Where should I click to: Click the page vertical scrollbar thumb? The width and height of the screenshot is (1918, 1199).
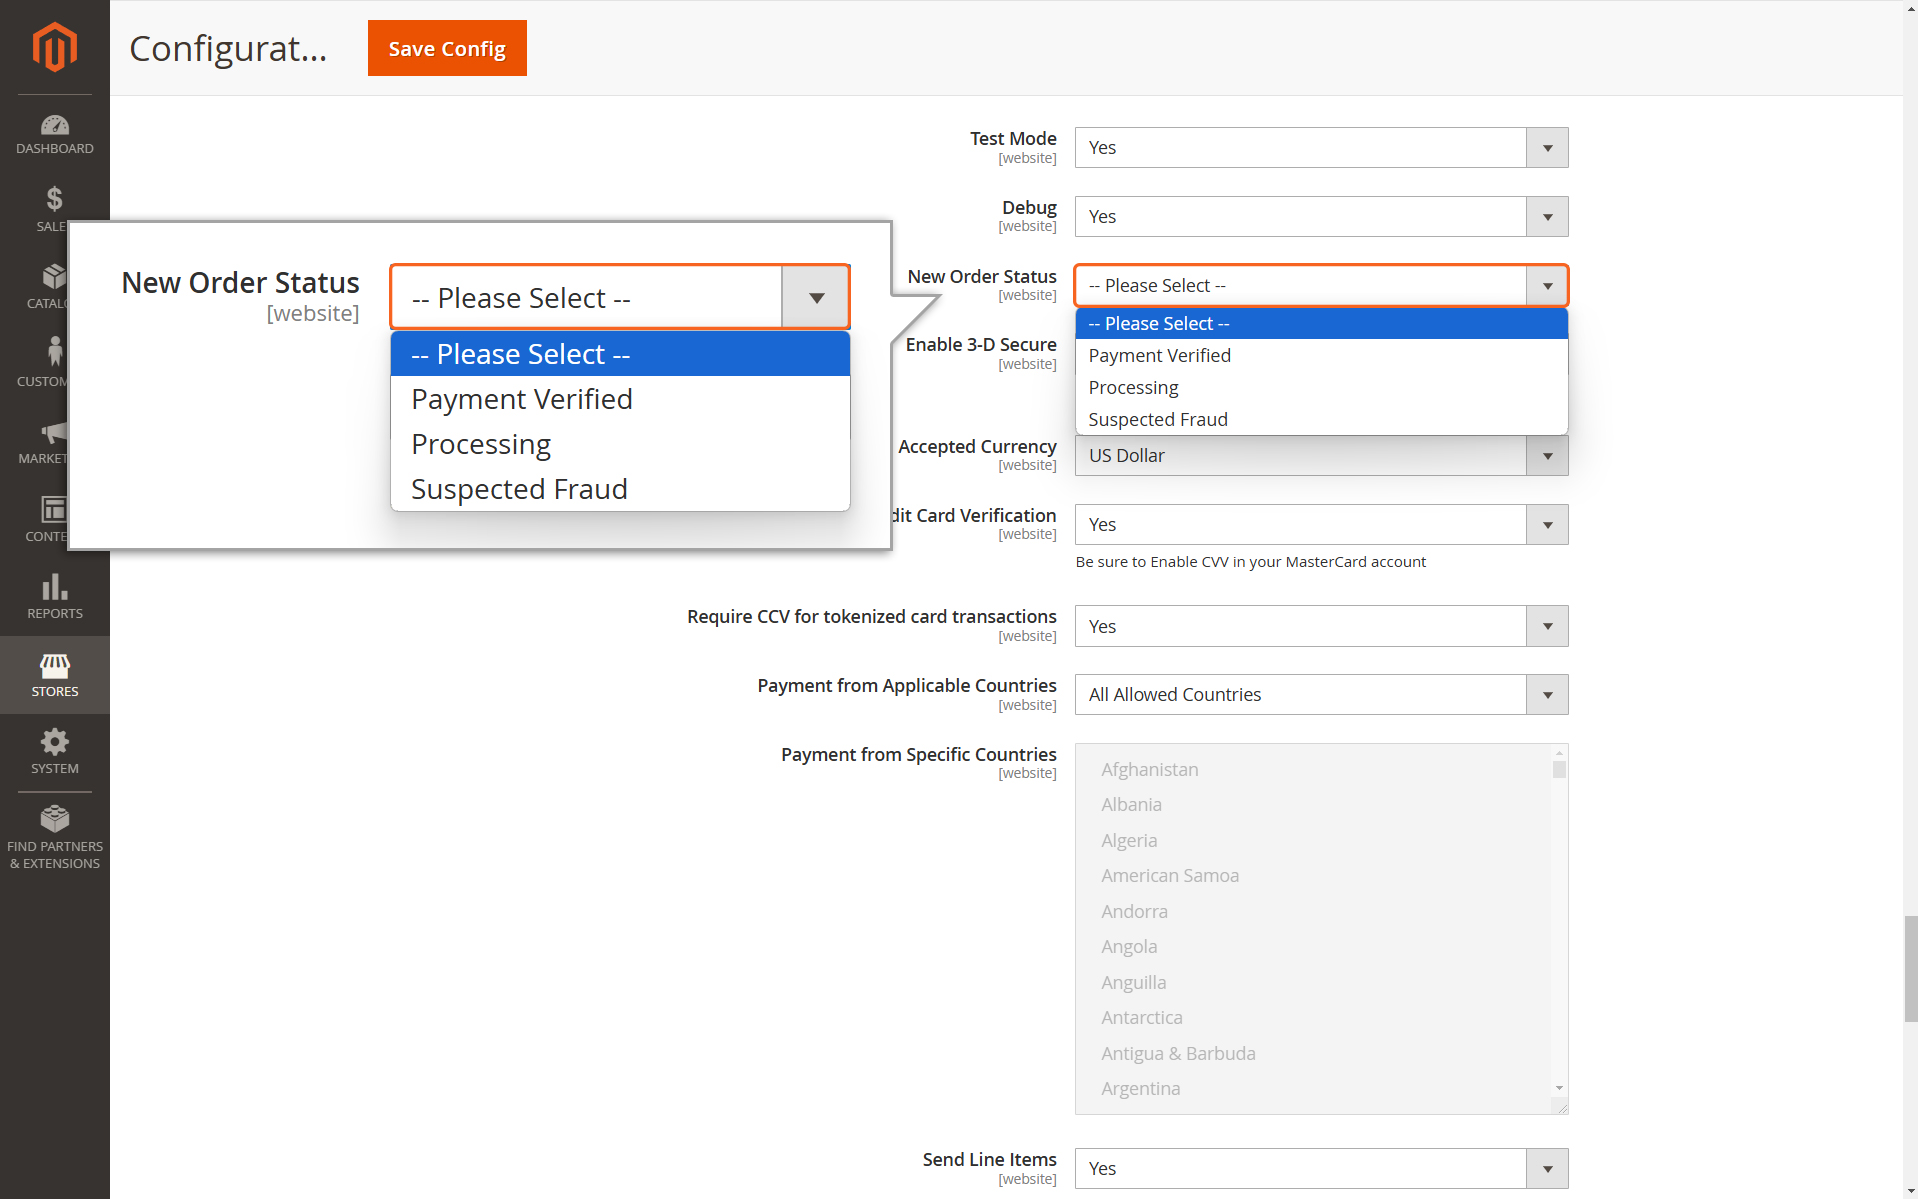click(1910, 967)
